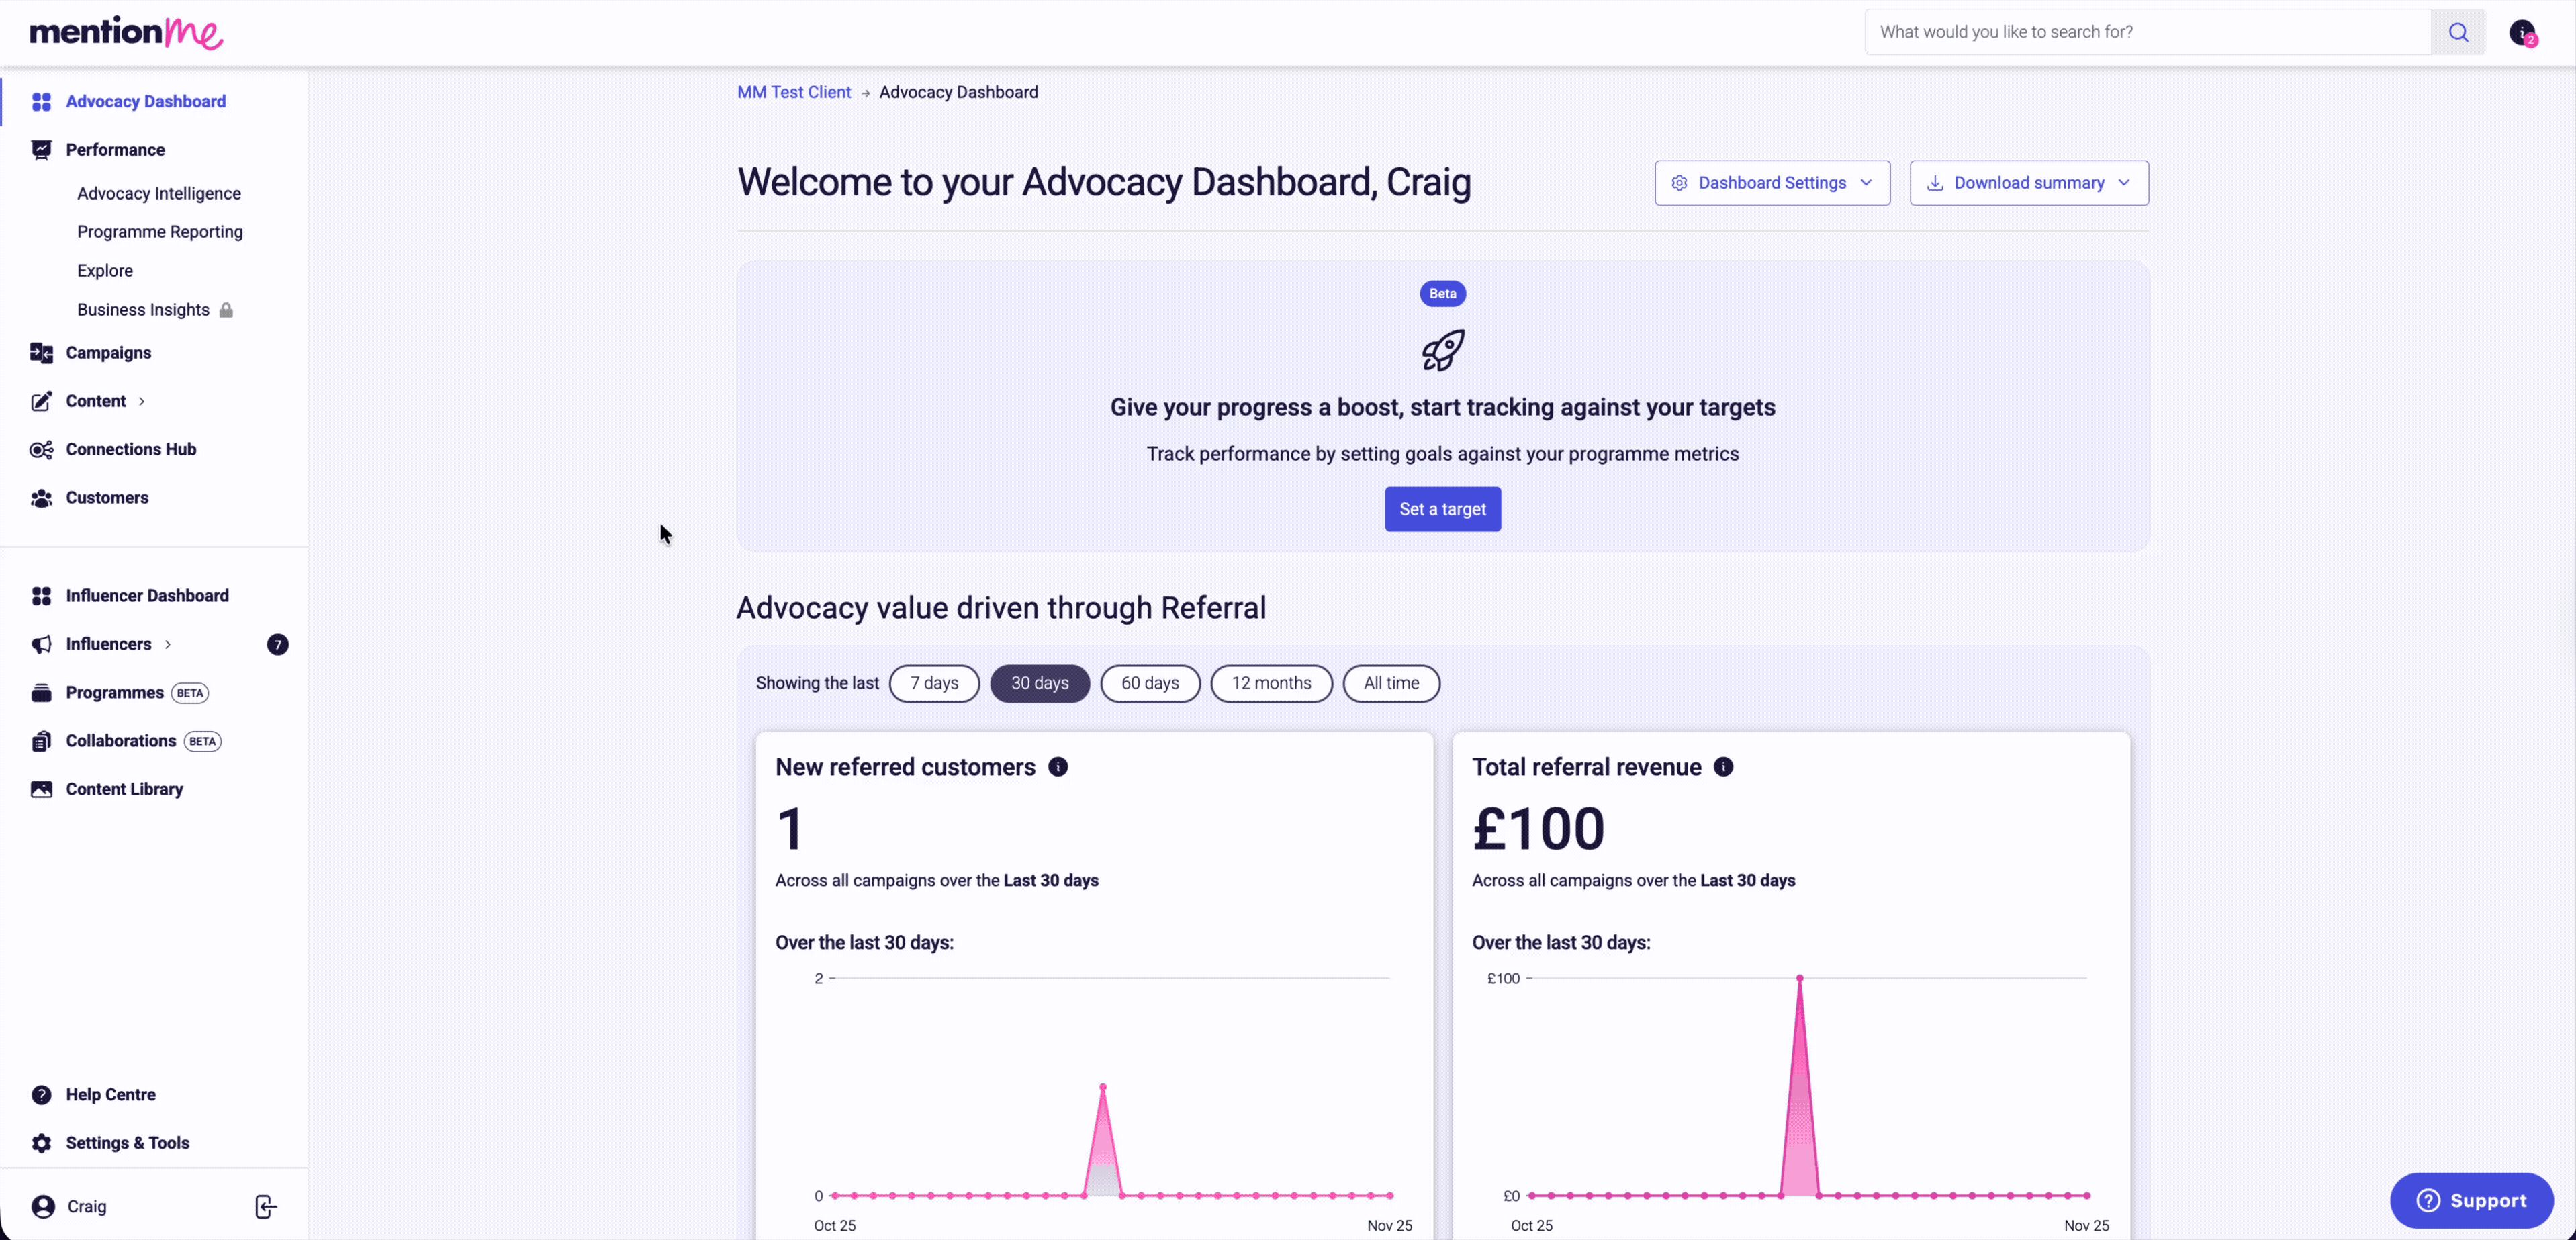
Task: Select the 12 months period
Action: click(1270, 683)
